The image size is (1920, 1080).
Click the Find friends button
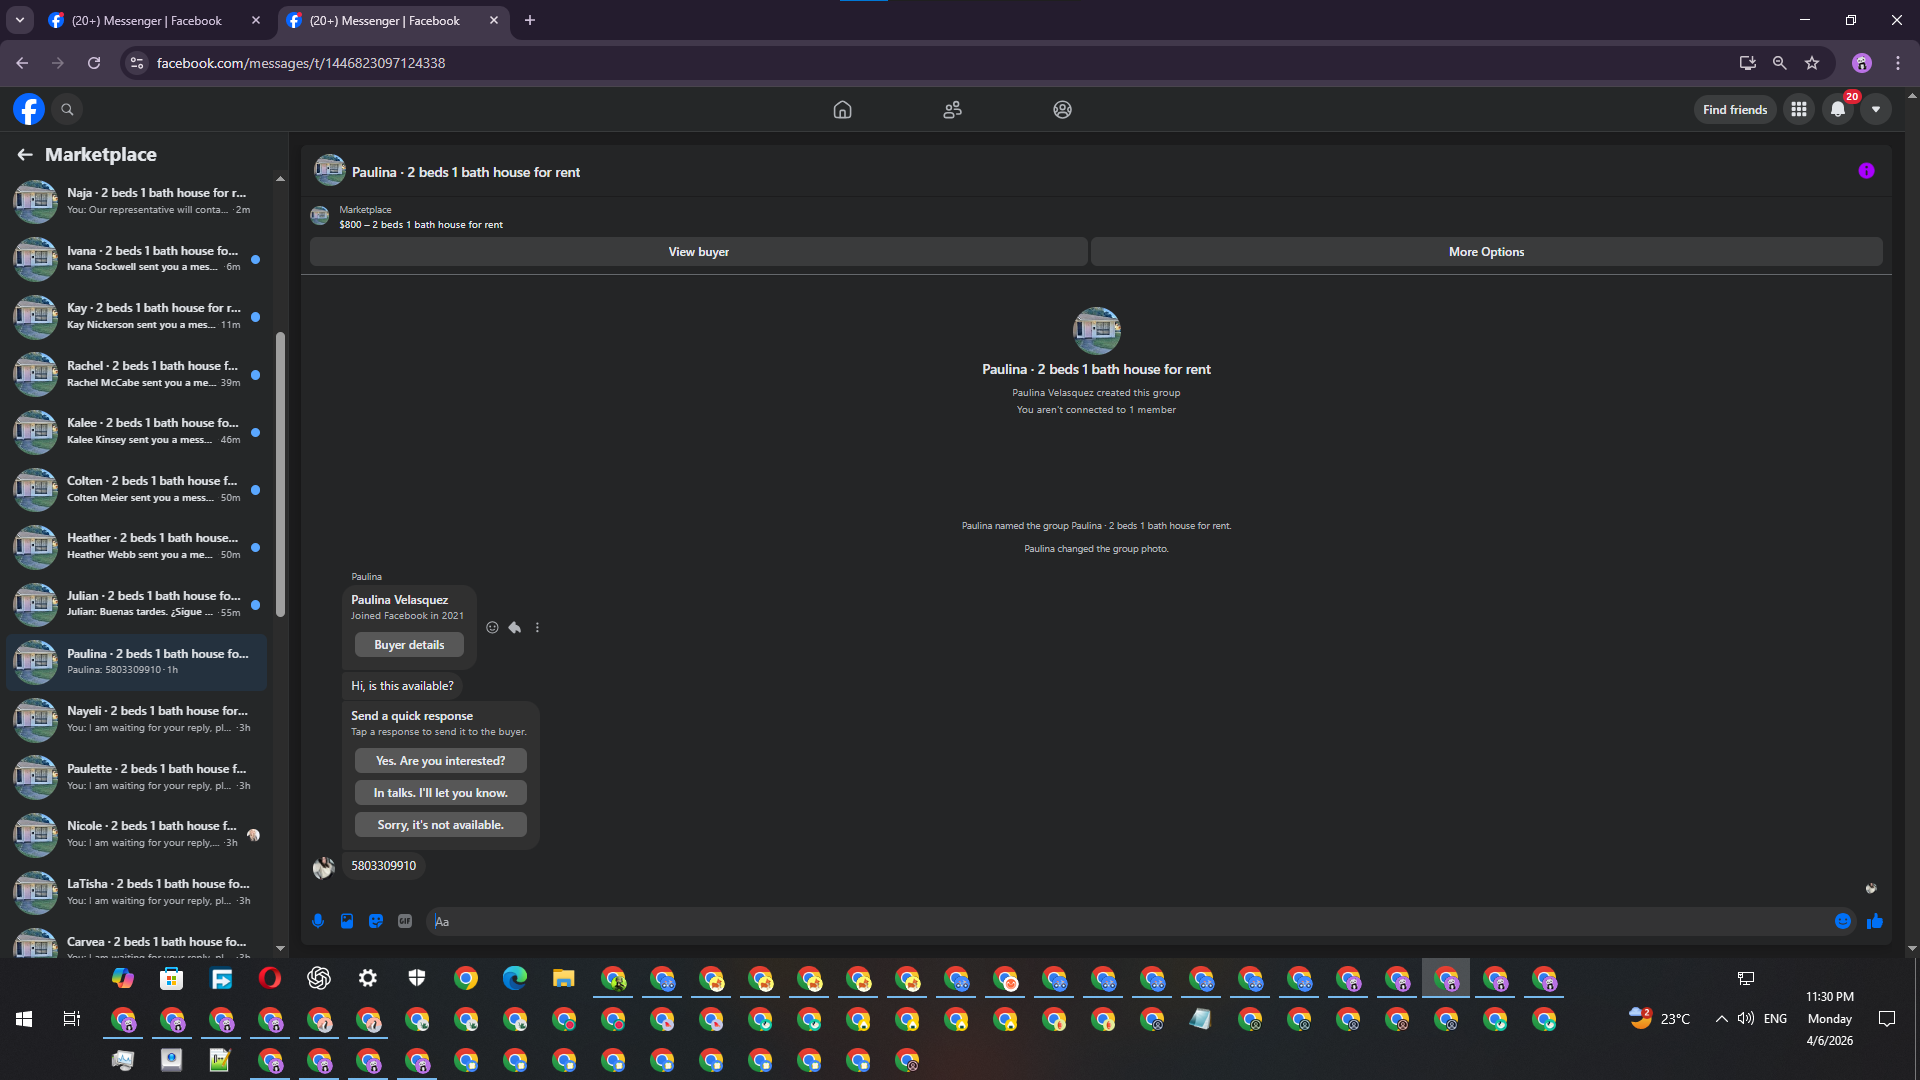pos(1735,109)
